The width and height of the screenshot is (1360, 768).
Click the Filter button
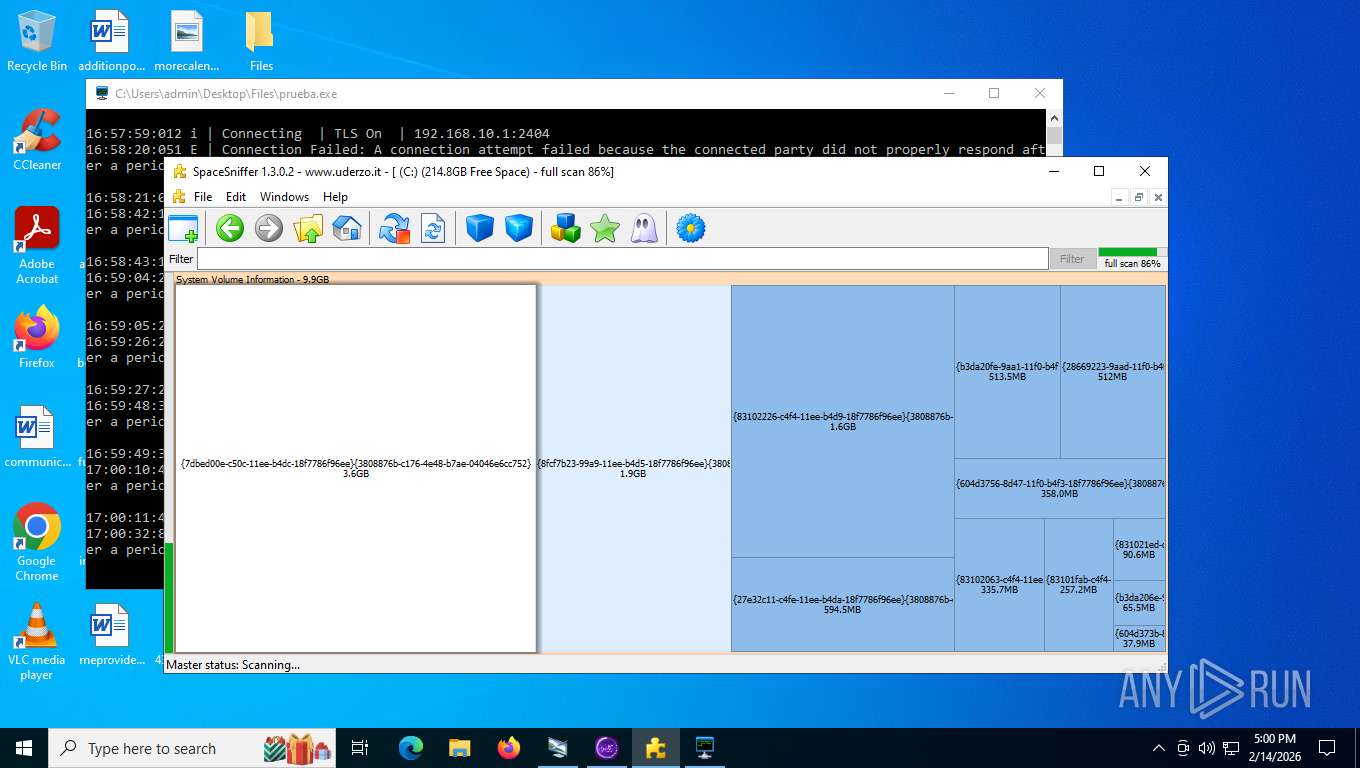1072,259
